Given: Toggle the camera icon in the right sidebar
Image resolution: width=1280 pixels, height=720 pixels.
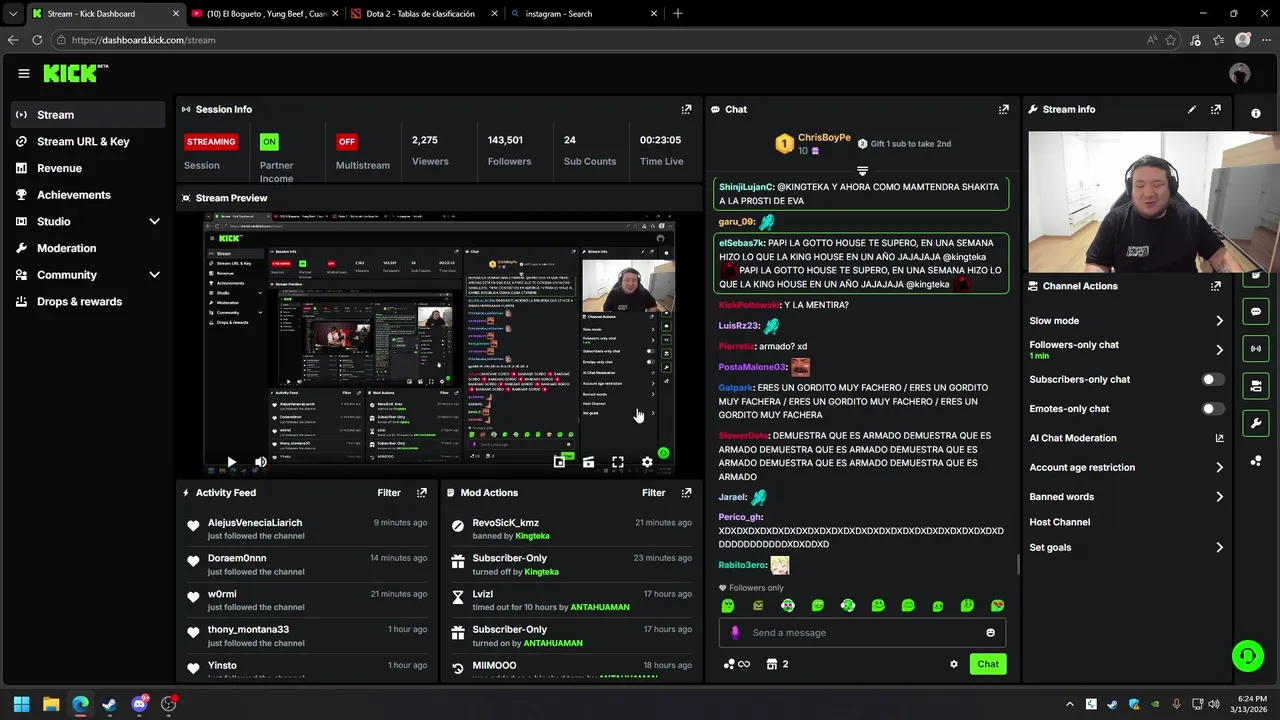Looking at the screenshot, I should tap(1256, 386).
